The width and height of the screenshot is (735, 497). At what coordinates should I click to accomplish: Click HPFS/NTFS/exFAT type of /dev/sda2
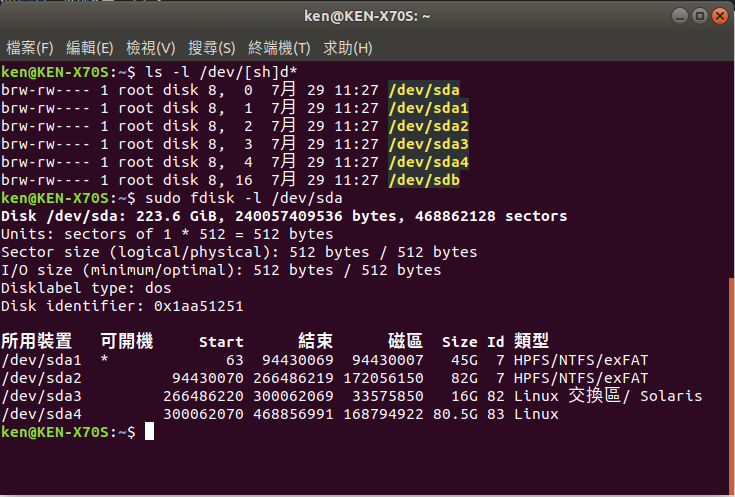pos(581,378)
